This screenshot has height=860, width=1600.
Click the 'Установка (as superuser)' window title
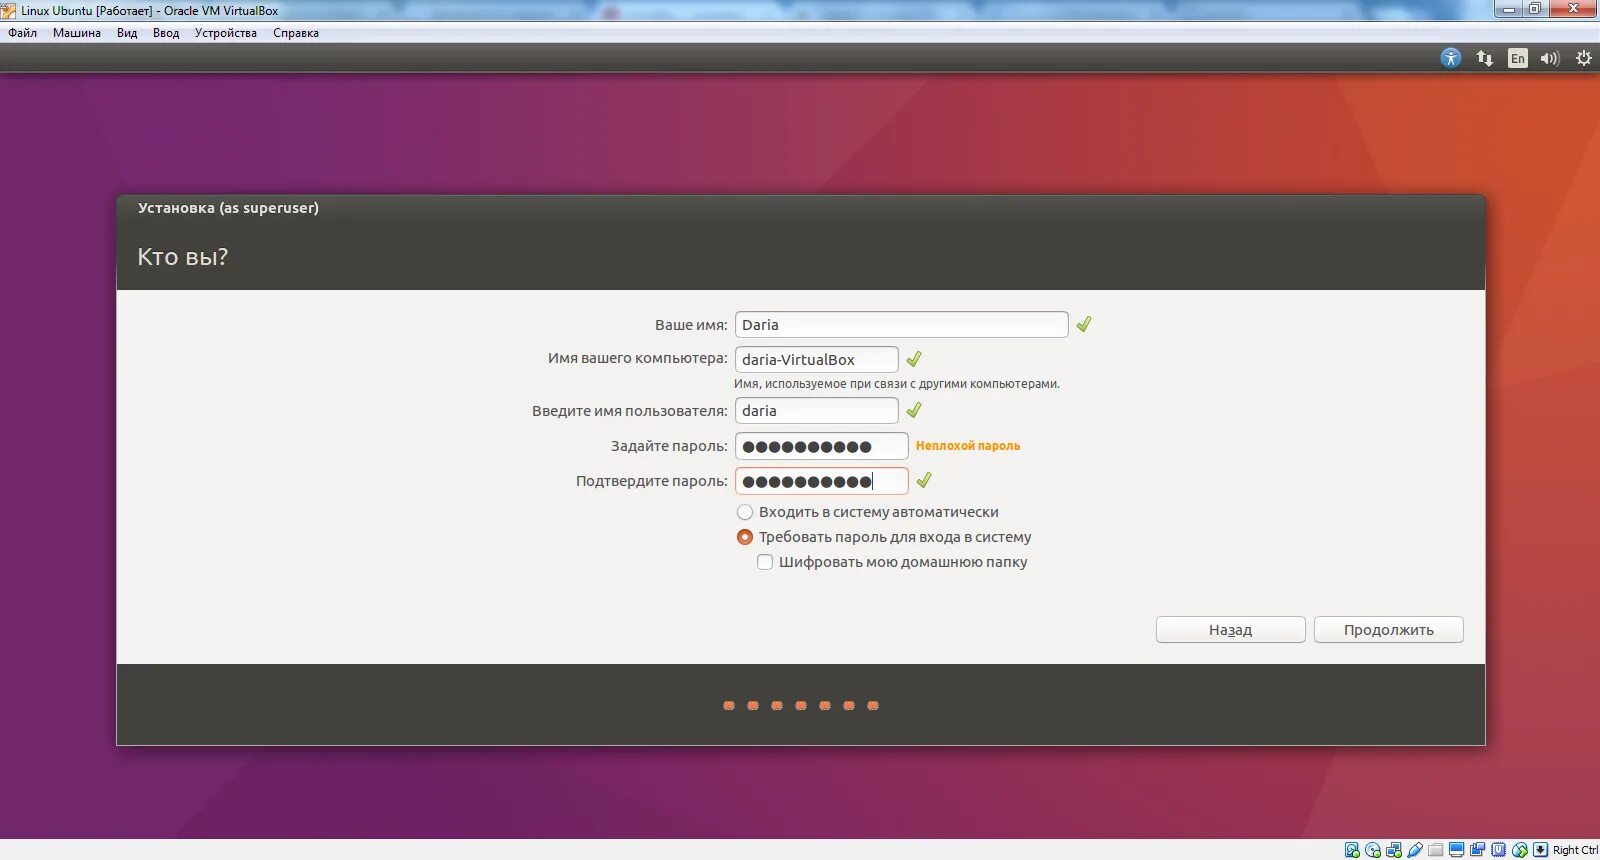[228, 208]
